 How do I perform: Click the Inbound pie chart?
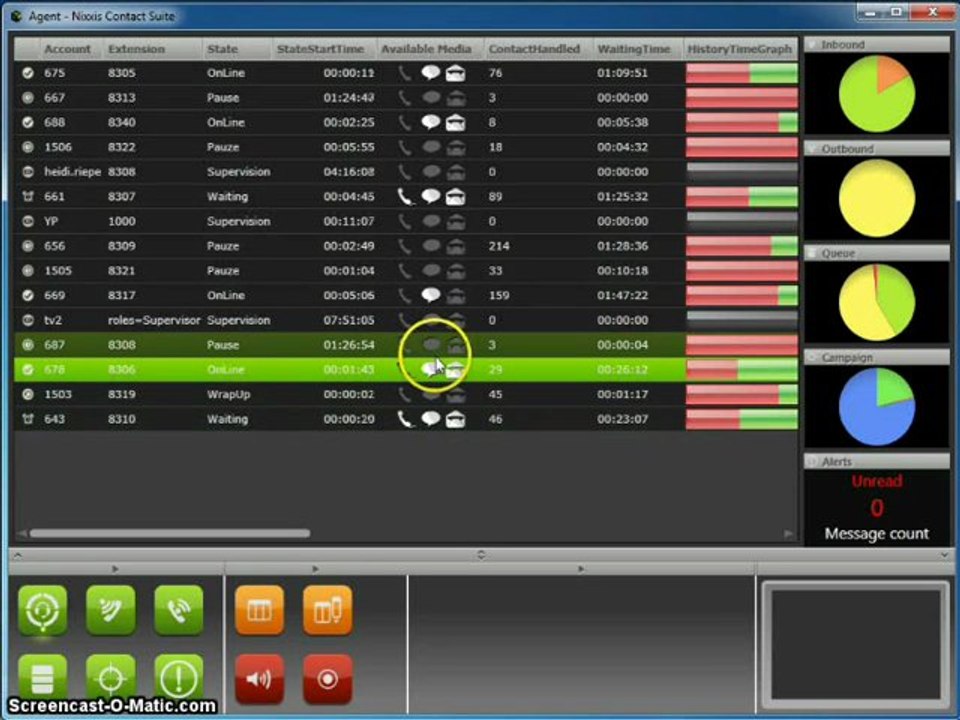pos(877,94)
